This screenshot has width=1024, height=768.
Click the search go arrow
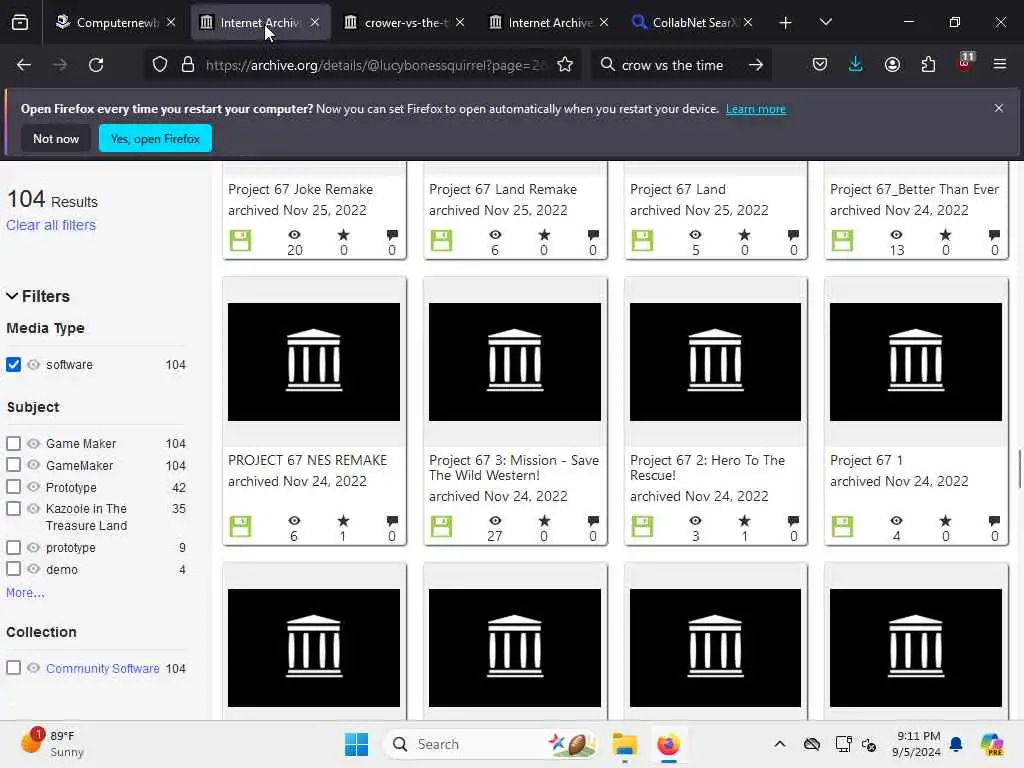point(756,65)
